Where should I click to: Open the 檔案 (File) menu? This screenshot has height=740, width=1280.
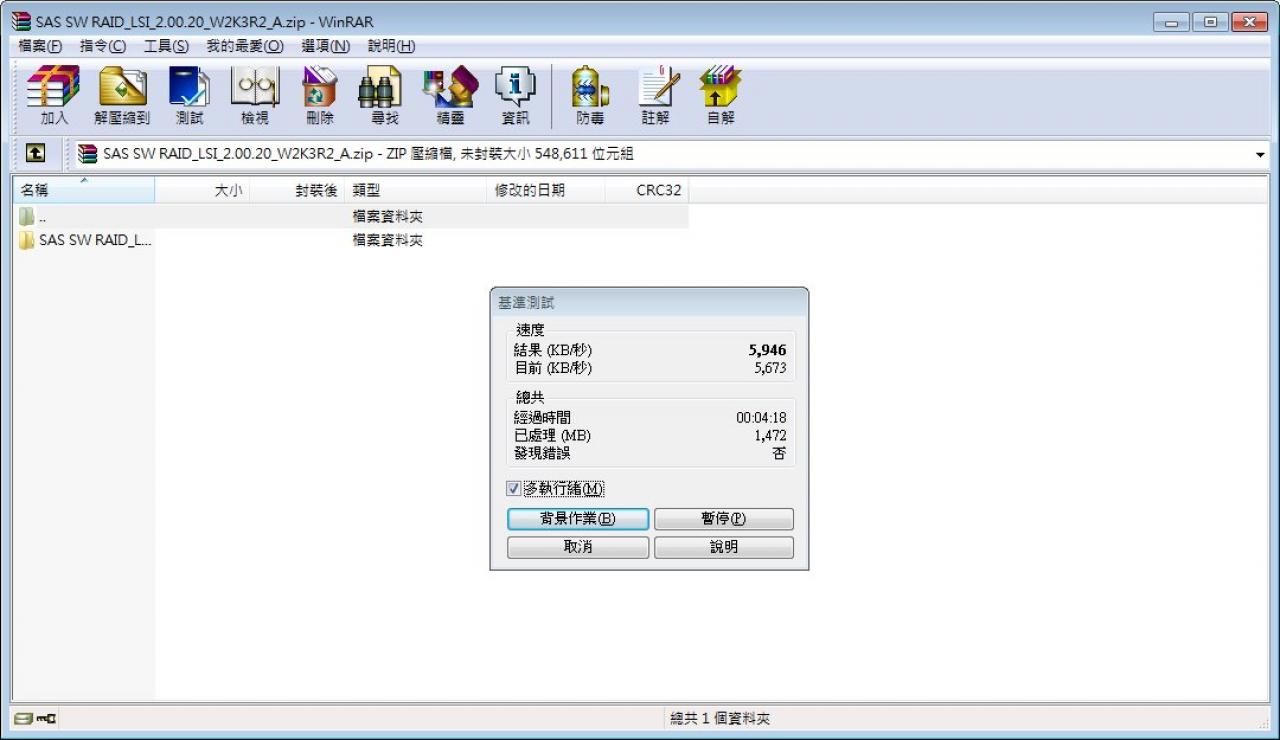click(x=40, y=46)
